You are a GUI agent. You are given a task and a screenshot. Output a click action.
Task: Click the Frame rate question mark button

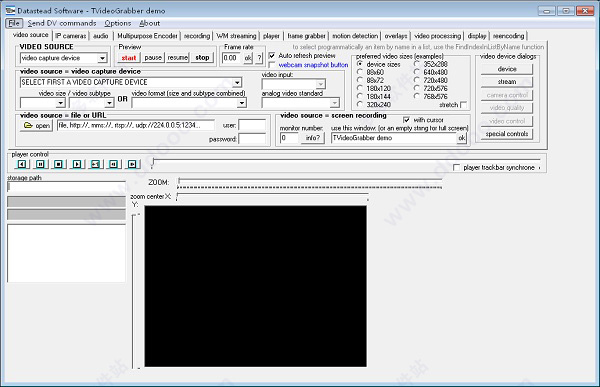pos(259,58)
